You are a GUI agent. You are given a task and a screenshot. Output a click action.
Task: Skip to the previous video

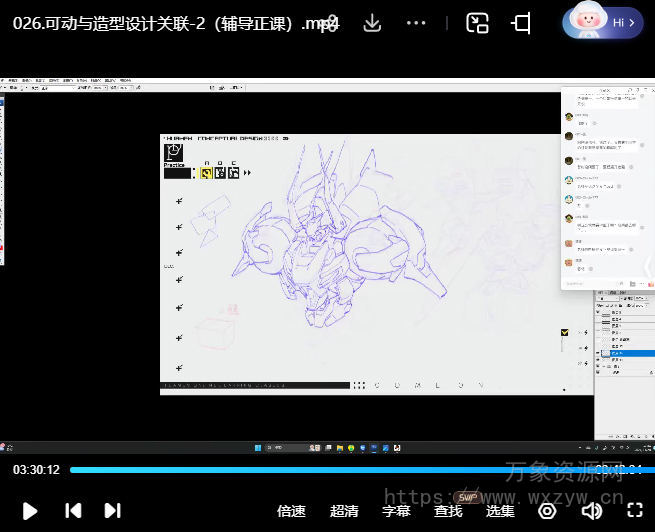(73, 510)
